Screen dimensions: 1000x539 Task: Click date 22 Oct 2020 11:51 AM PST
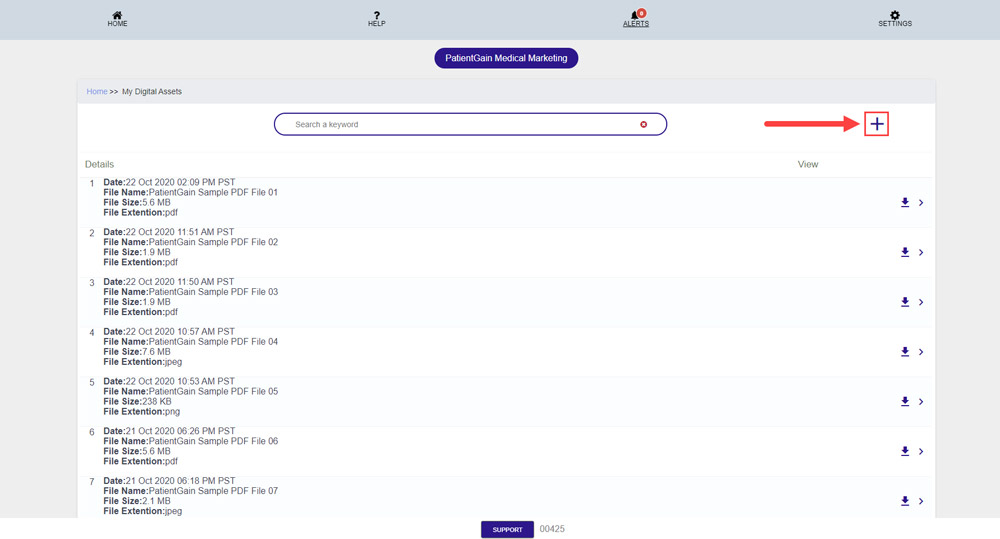click(x=180, y=232)
